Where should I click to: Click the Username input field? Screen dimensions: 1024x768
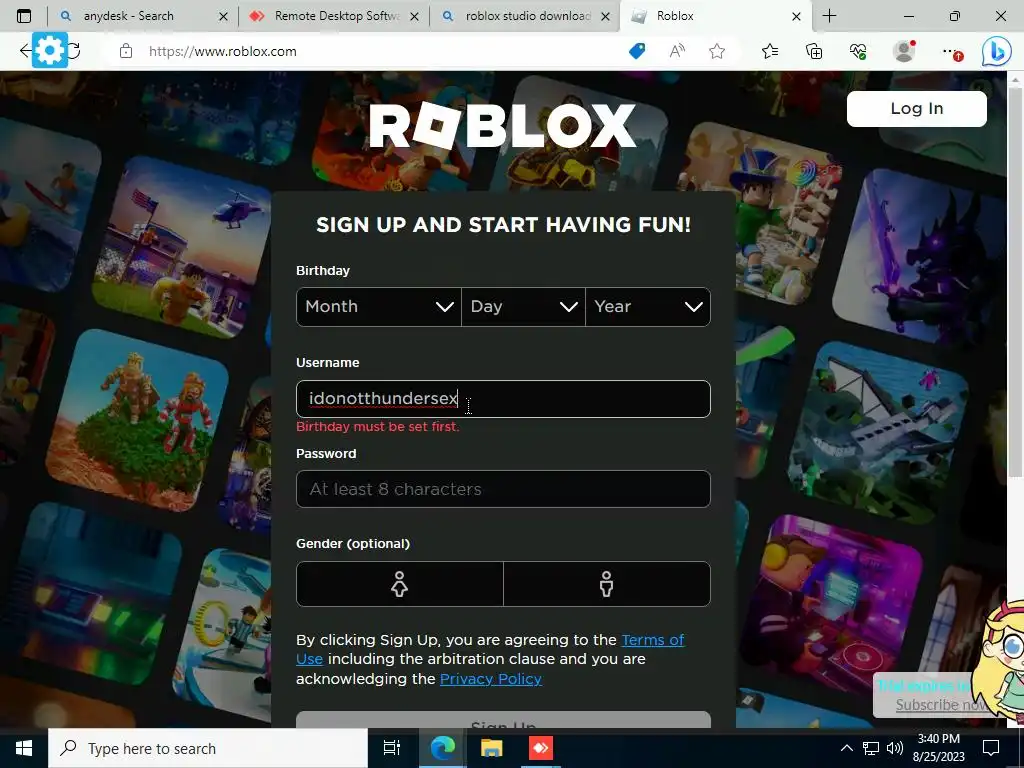click(x=503, y=398)
